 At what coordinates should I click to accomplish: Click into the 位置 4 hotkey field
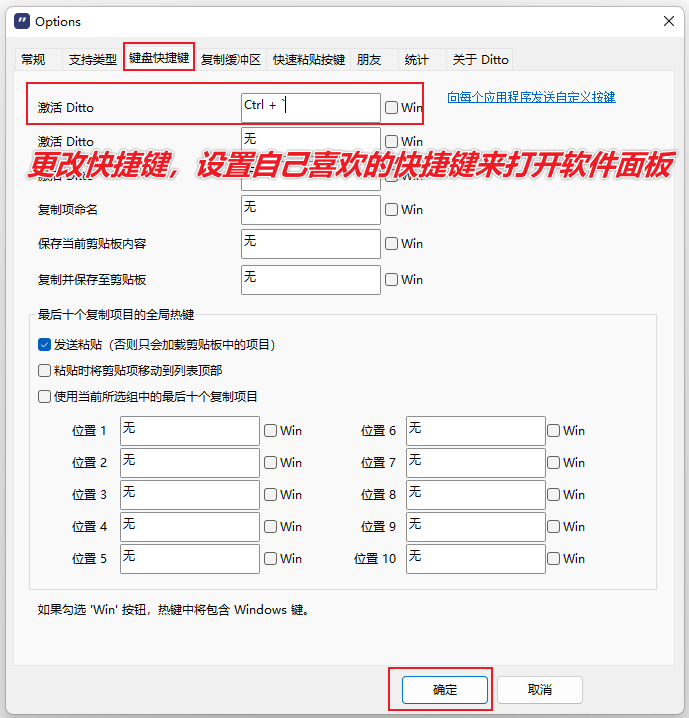pos(190,527)
